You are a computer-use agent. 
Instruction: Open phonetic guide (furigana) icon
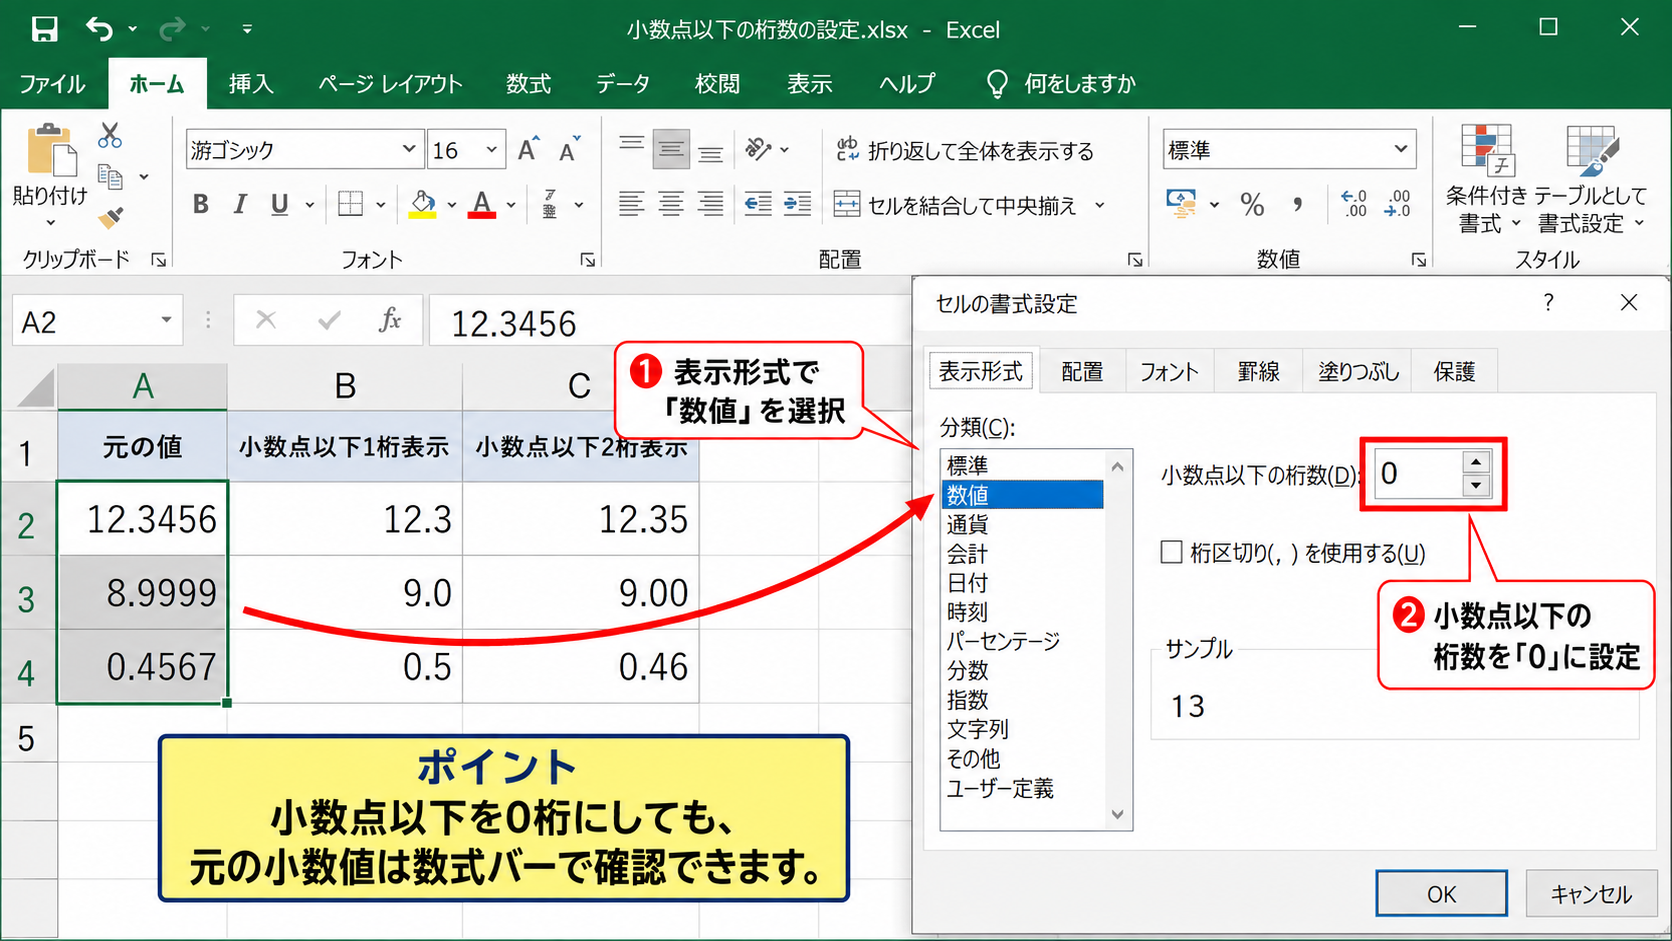(550, 204)
